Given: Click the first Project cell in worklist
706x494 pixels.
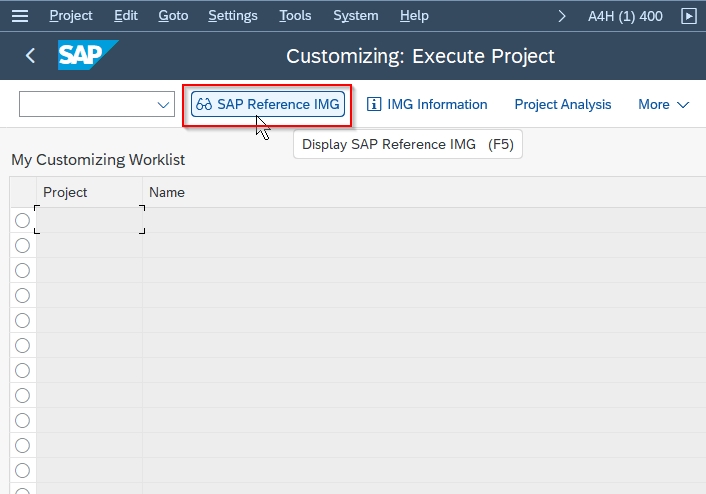Looking at the screenshot, I should (90, 220).
